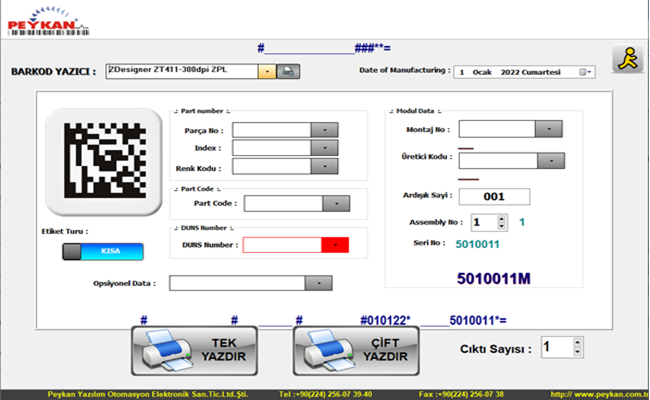Toggle the KISA label type switch
Image resolution: width=650 pixels, height=400 pixels.
(x=103, y=251)
